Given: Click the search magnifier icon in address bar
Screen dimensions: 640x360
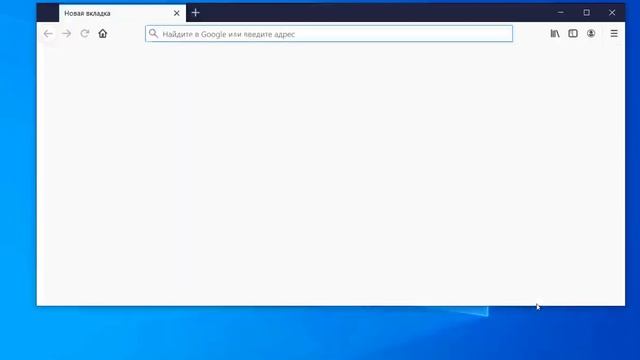Looking at the screenshot, I should (x=153, y=33).
